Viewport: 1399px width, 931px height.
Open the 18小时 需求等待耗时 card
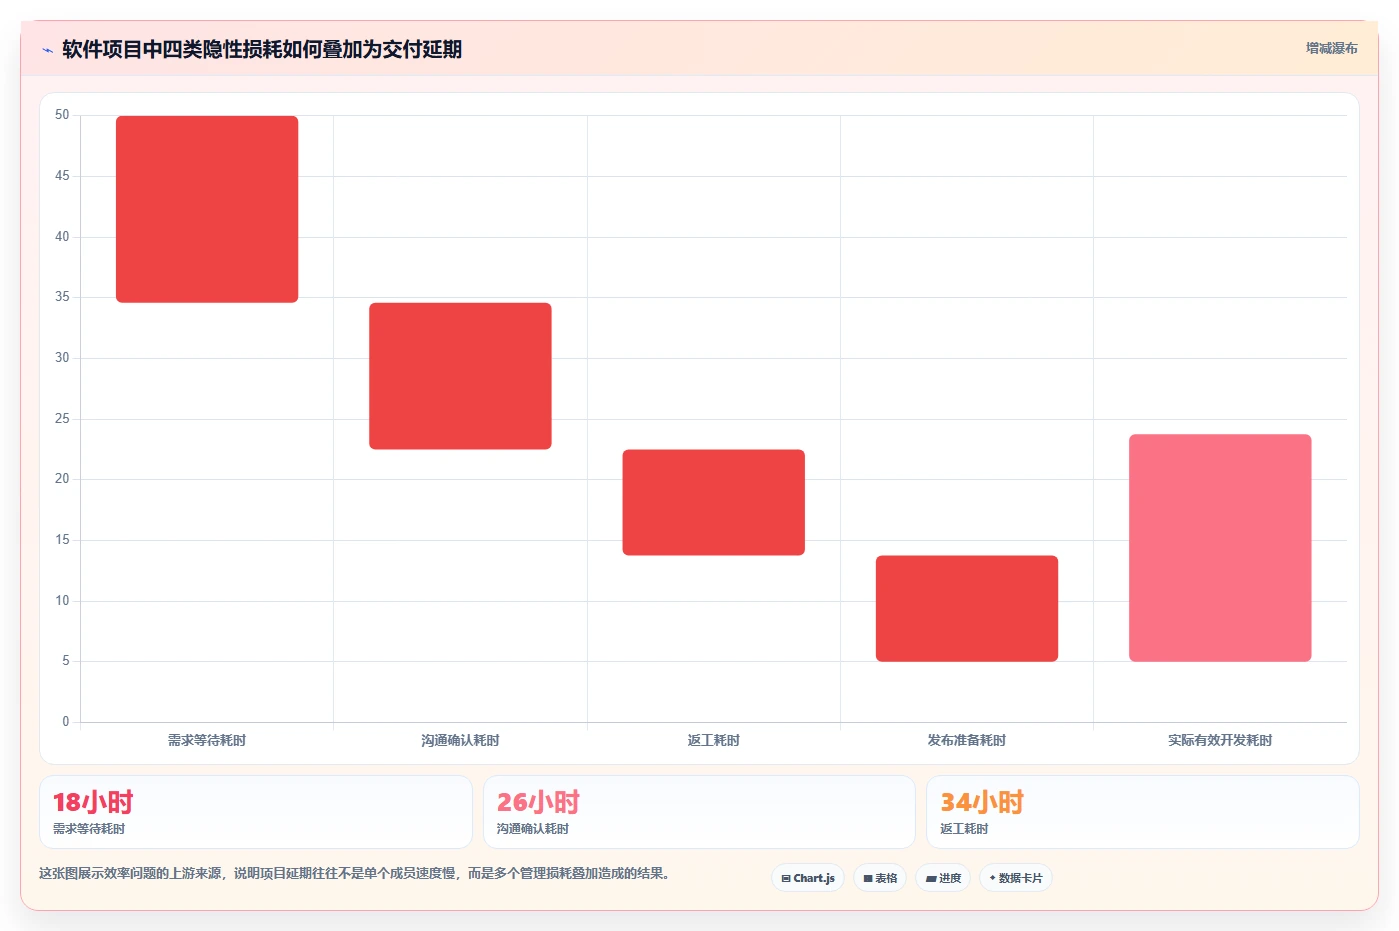tap(256, 812)
